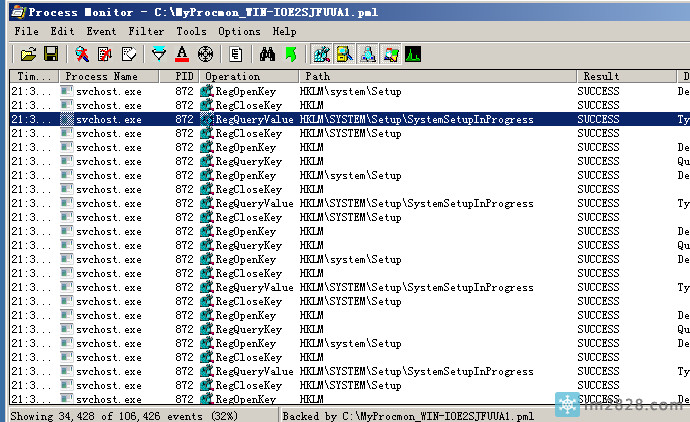Click the Open log file icon

[28, 54]
